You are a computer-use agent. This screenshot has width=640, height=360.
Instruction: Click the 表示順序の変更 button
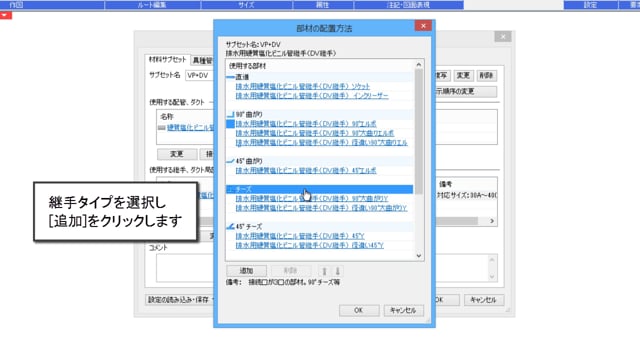465,91
